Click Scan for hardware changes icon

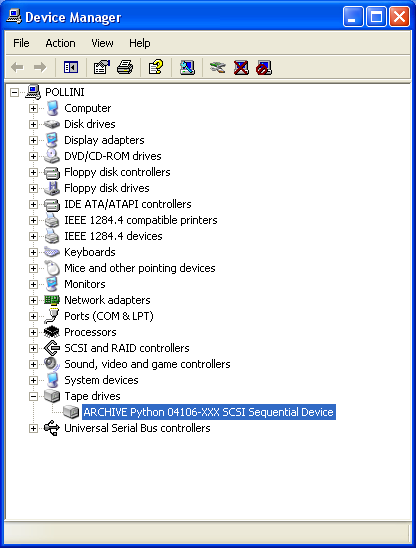click(x=187, y=67)
